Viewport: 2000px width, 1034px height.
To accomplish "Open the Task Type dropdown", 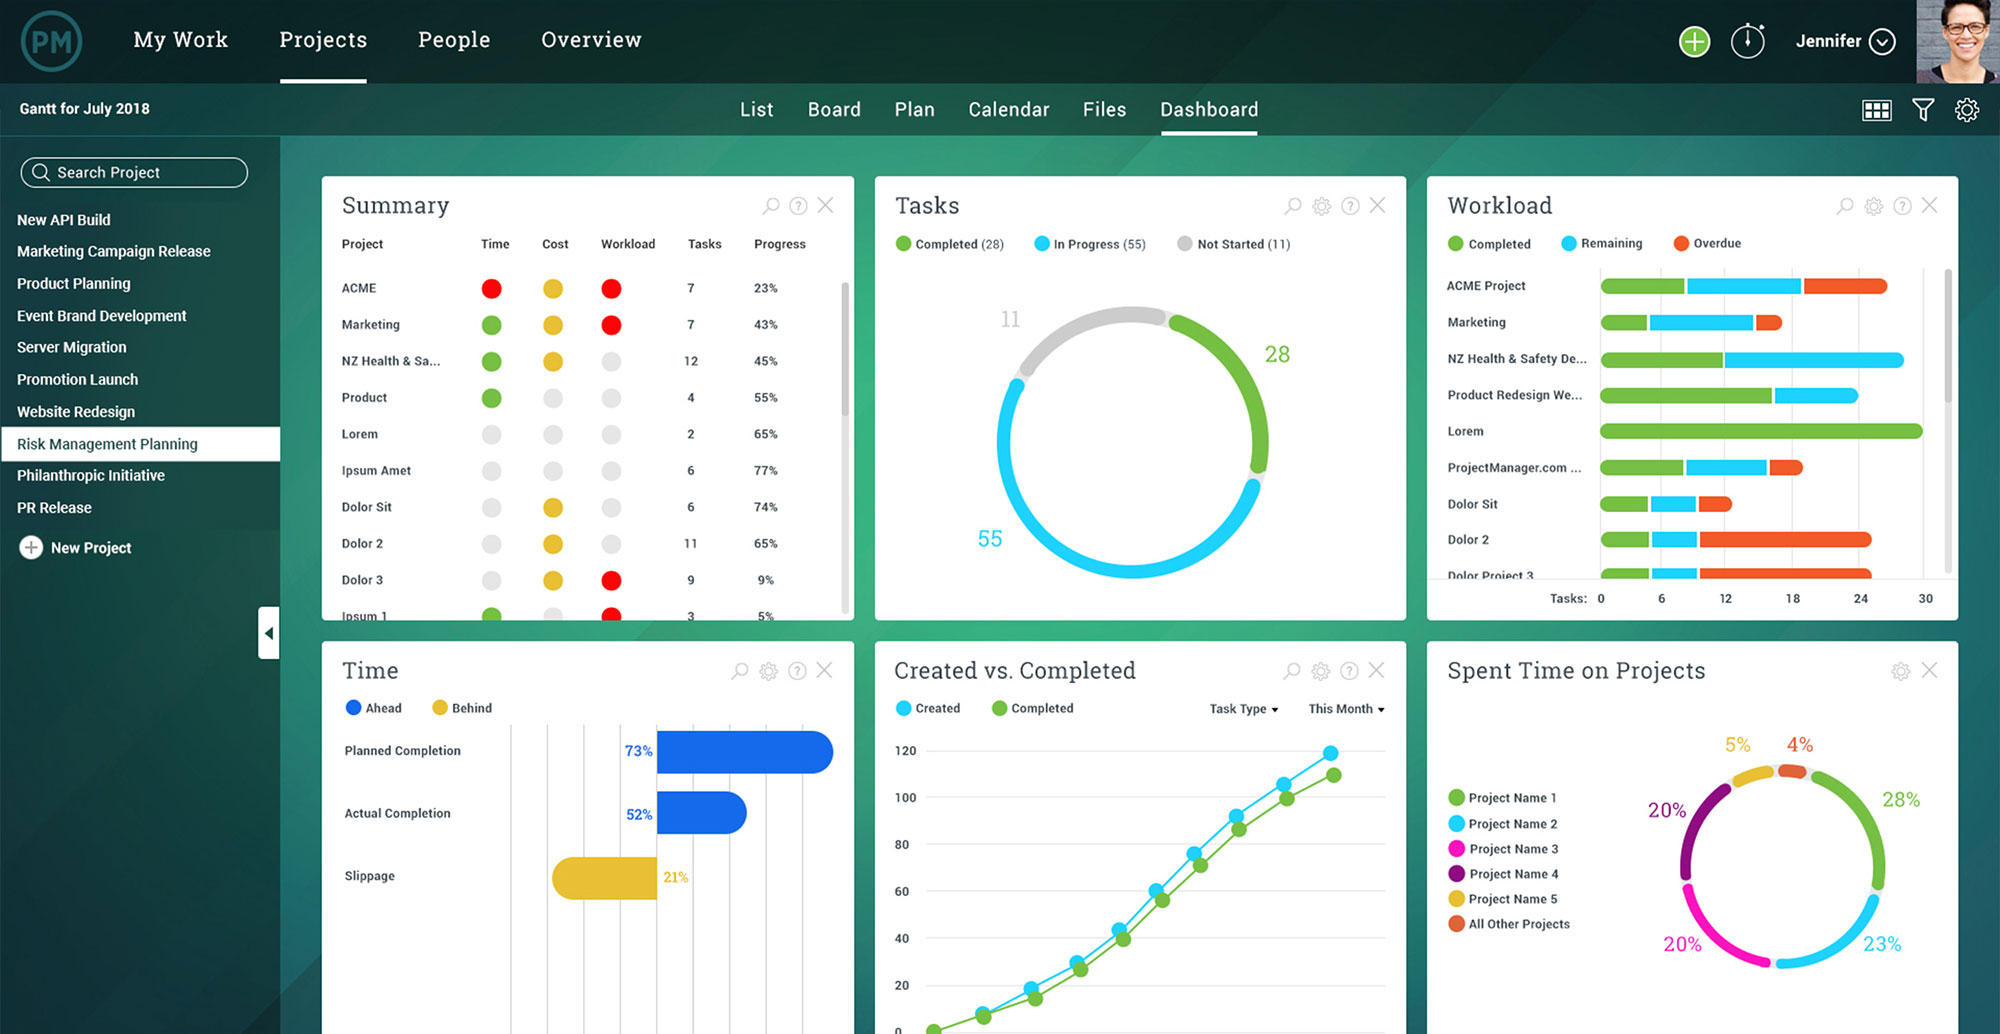I will pos(1243,709).
